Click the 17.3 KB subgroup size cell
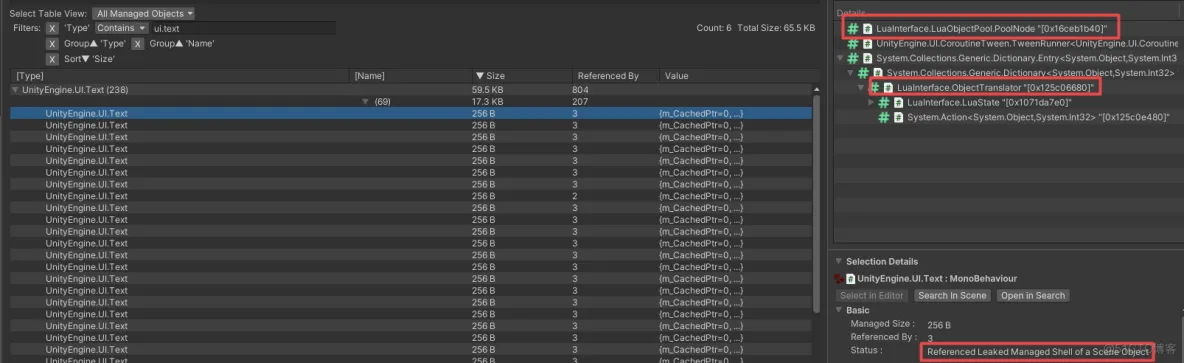 tap(488, 101)
